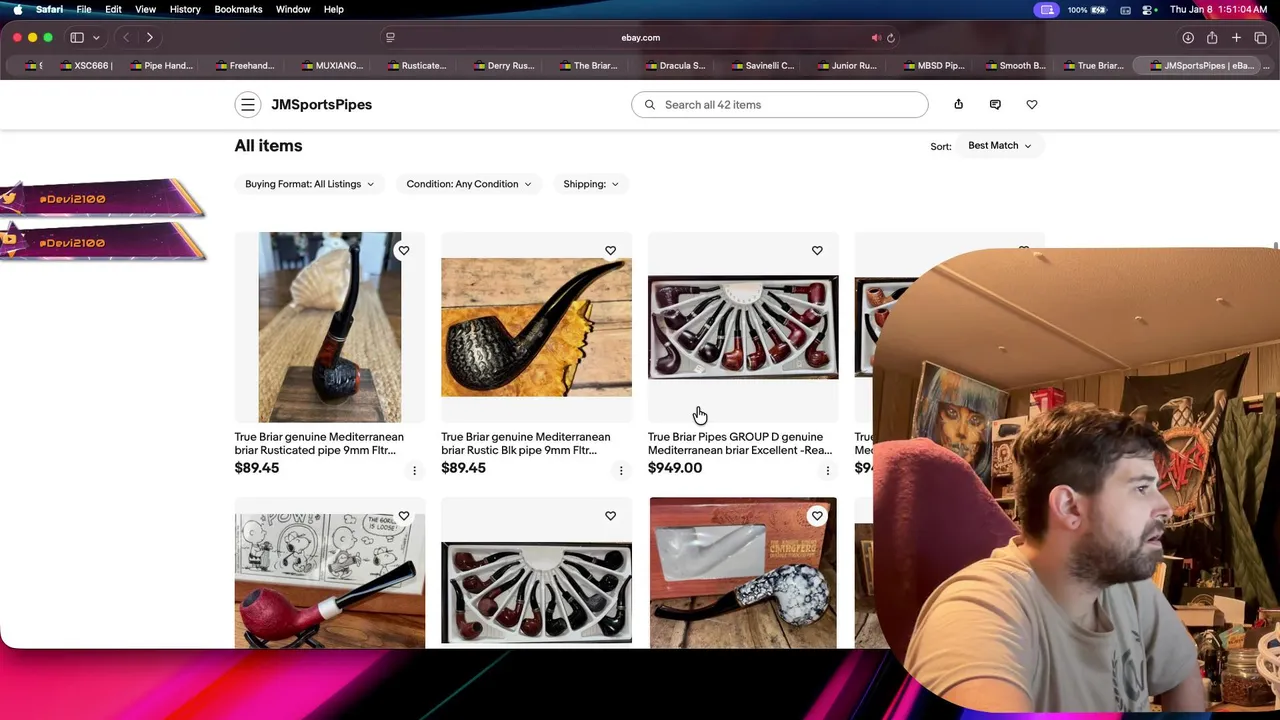Expand the Buying Format: All Listings filter
Screen dimensions: 1280x720
[x=309, y=184]
